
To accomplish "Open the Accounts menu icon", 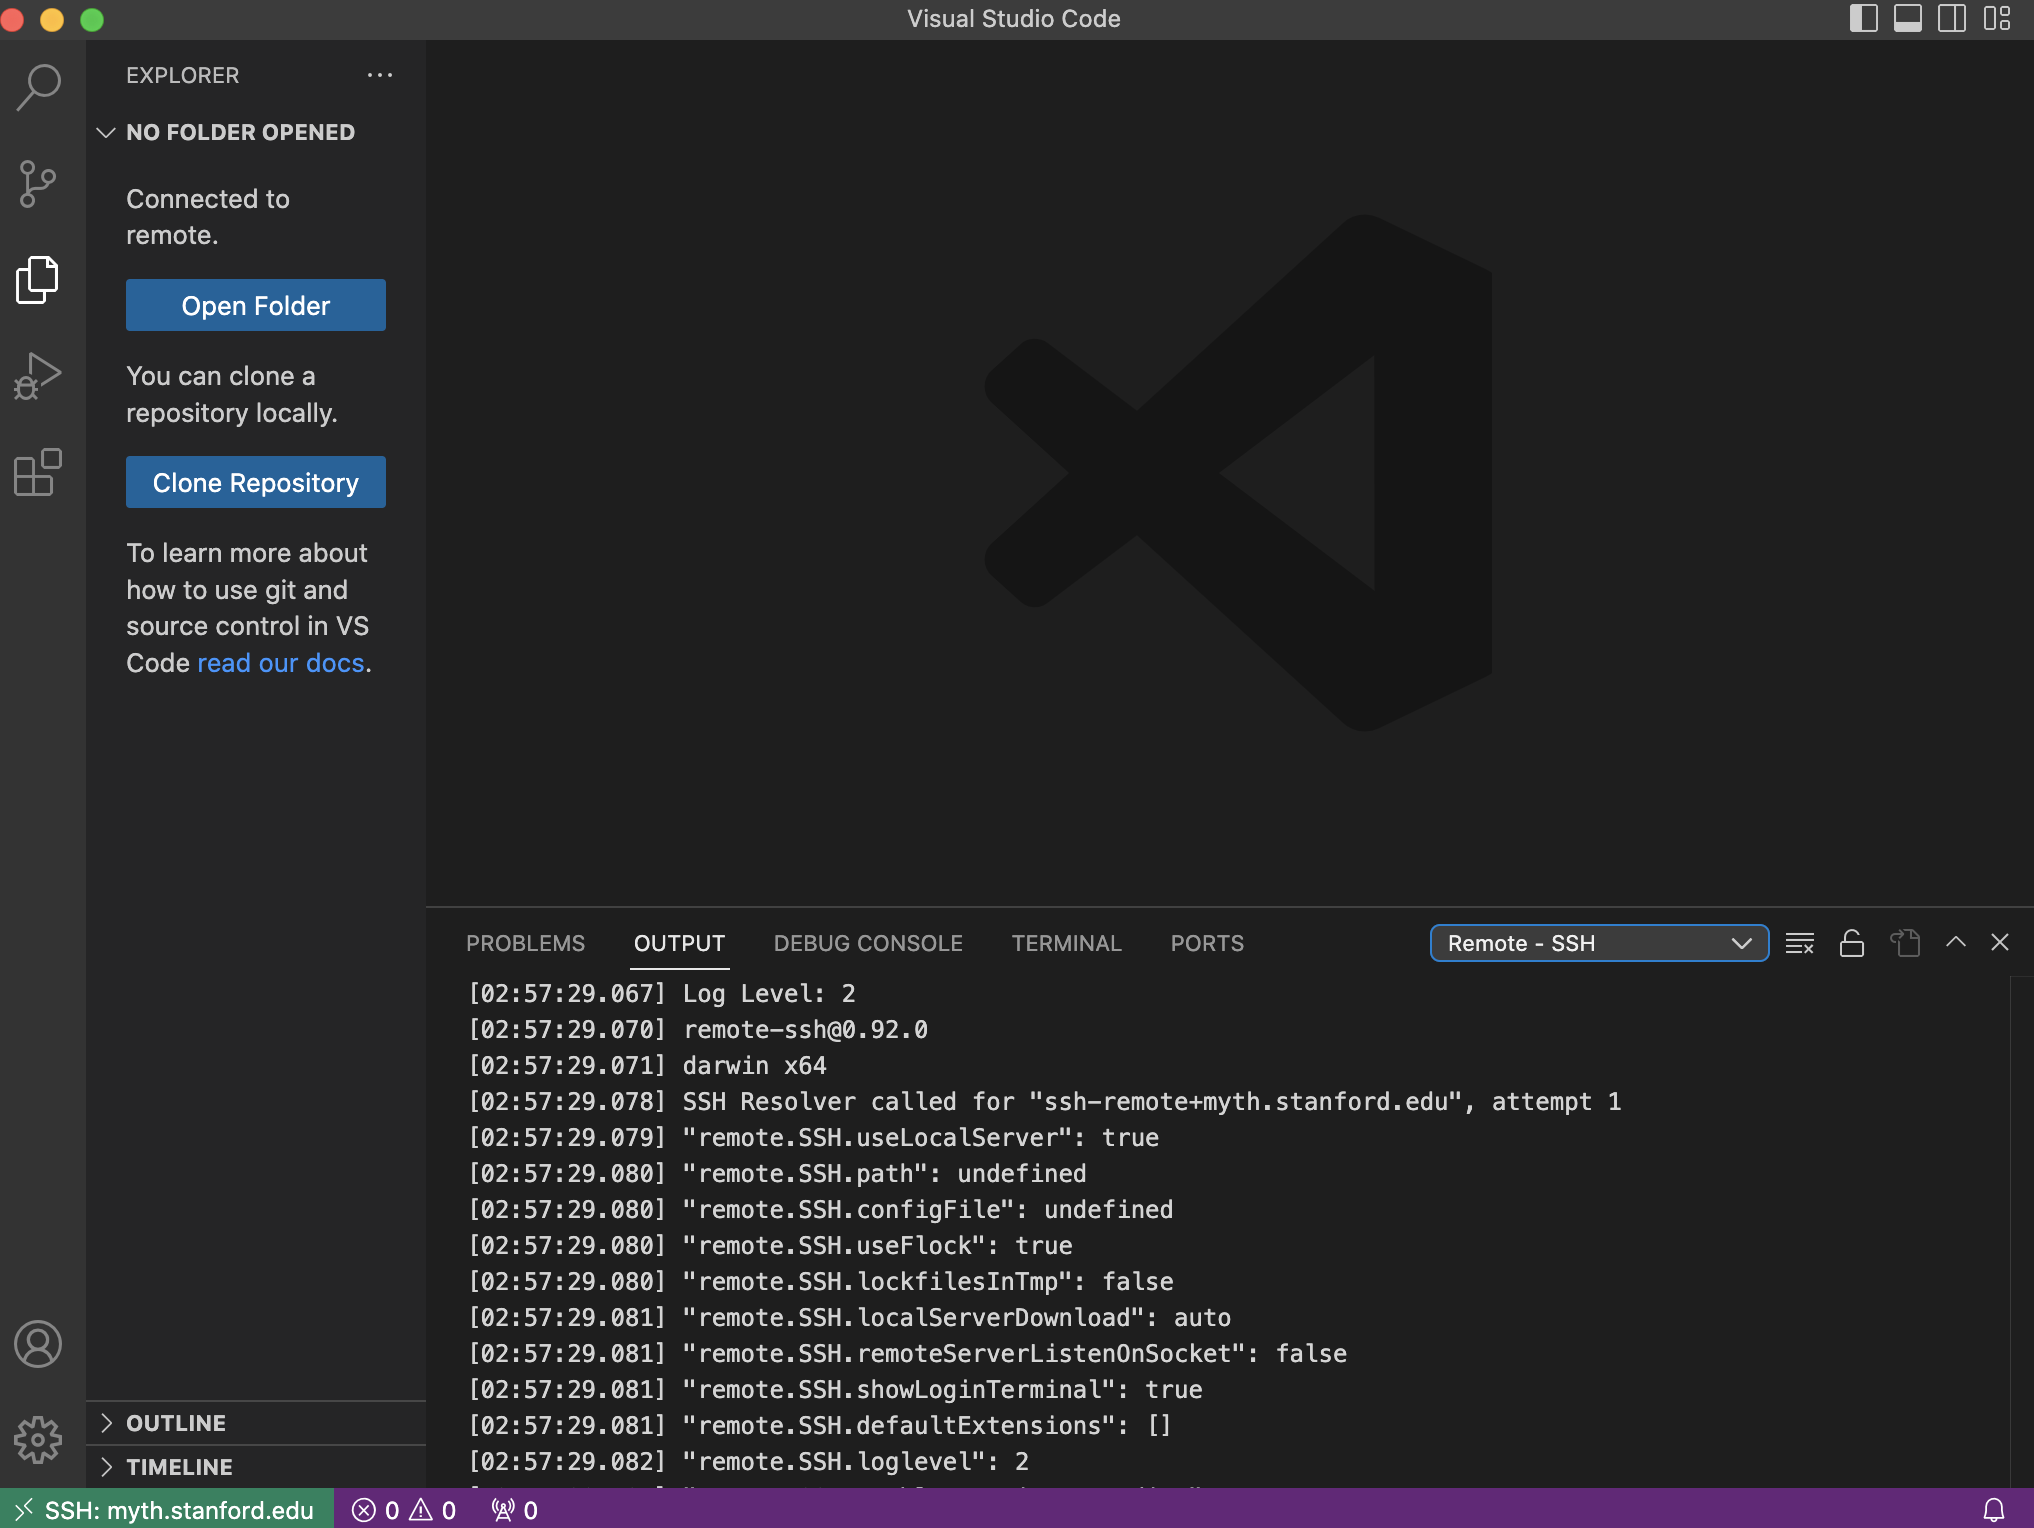I will click(x=38, y=1344).
